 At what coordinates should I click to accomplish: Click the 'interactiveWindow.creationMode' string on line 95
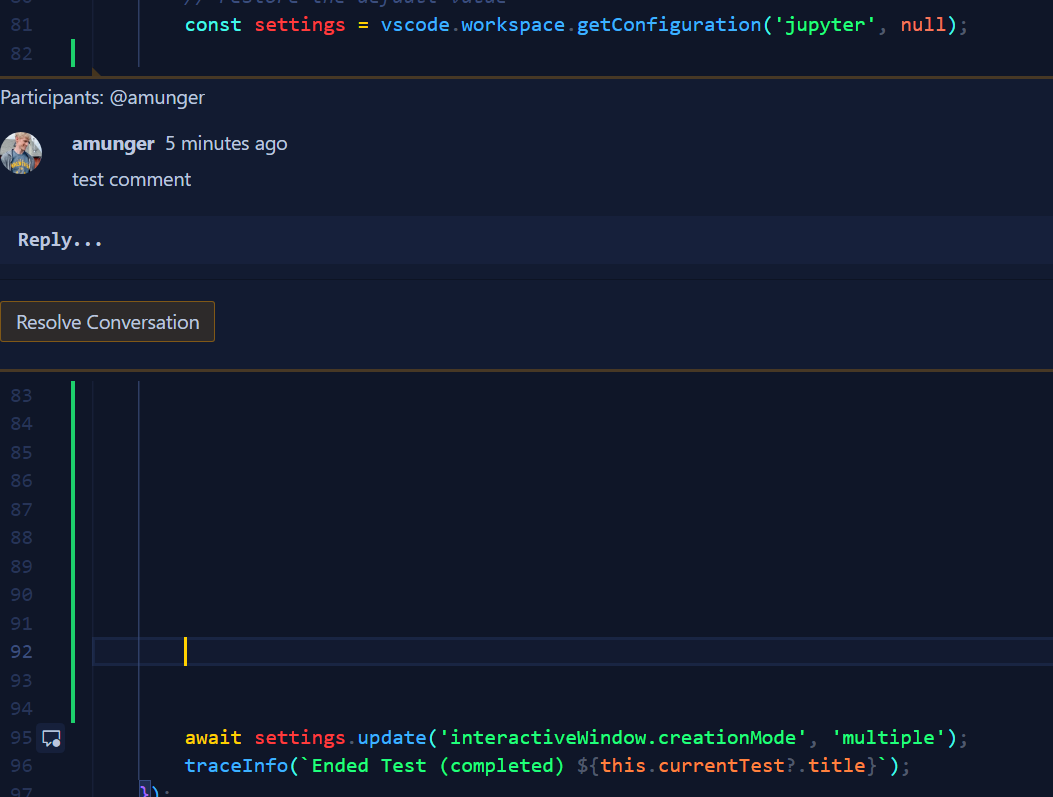pyautogui.click(x=620, y=737)
